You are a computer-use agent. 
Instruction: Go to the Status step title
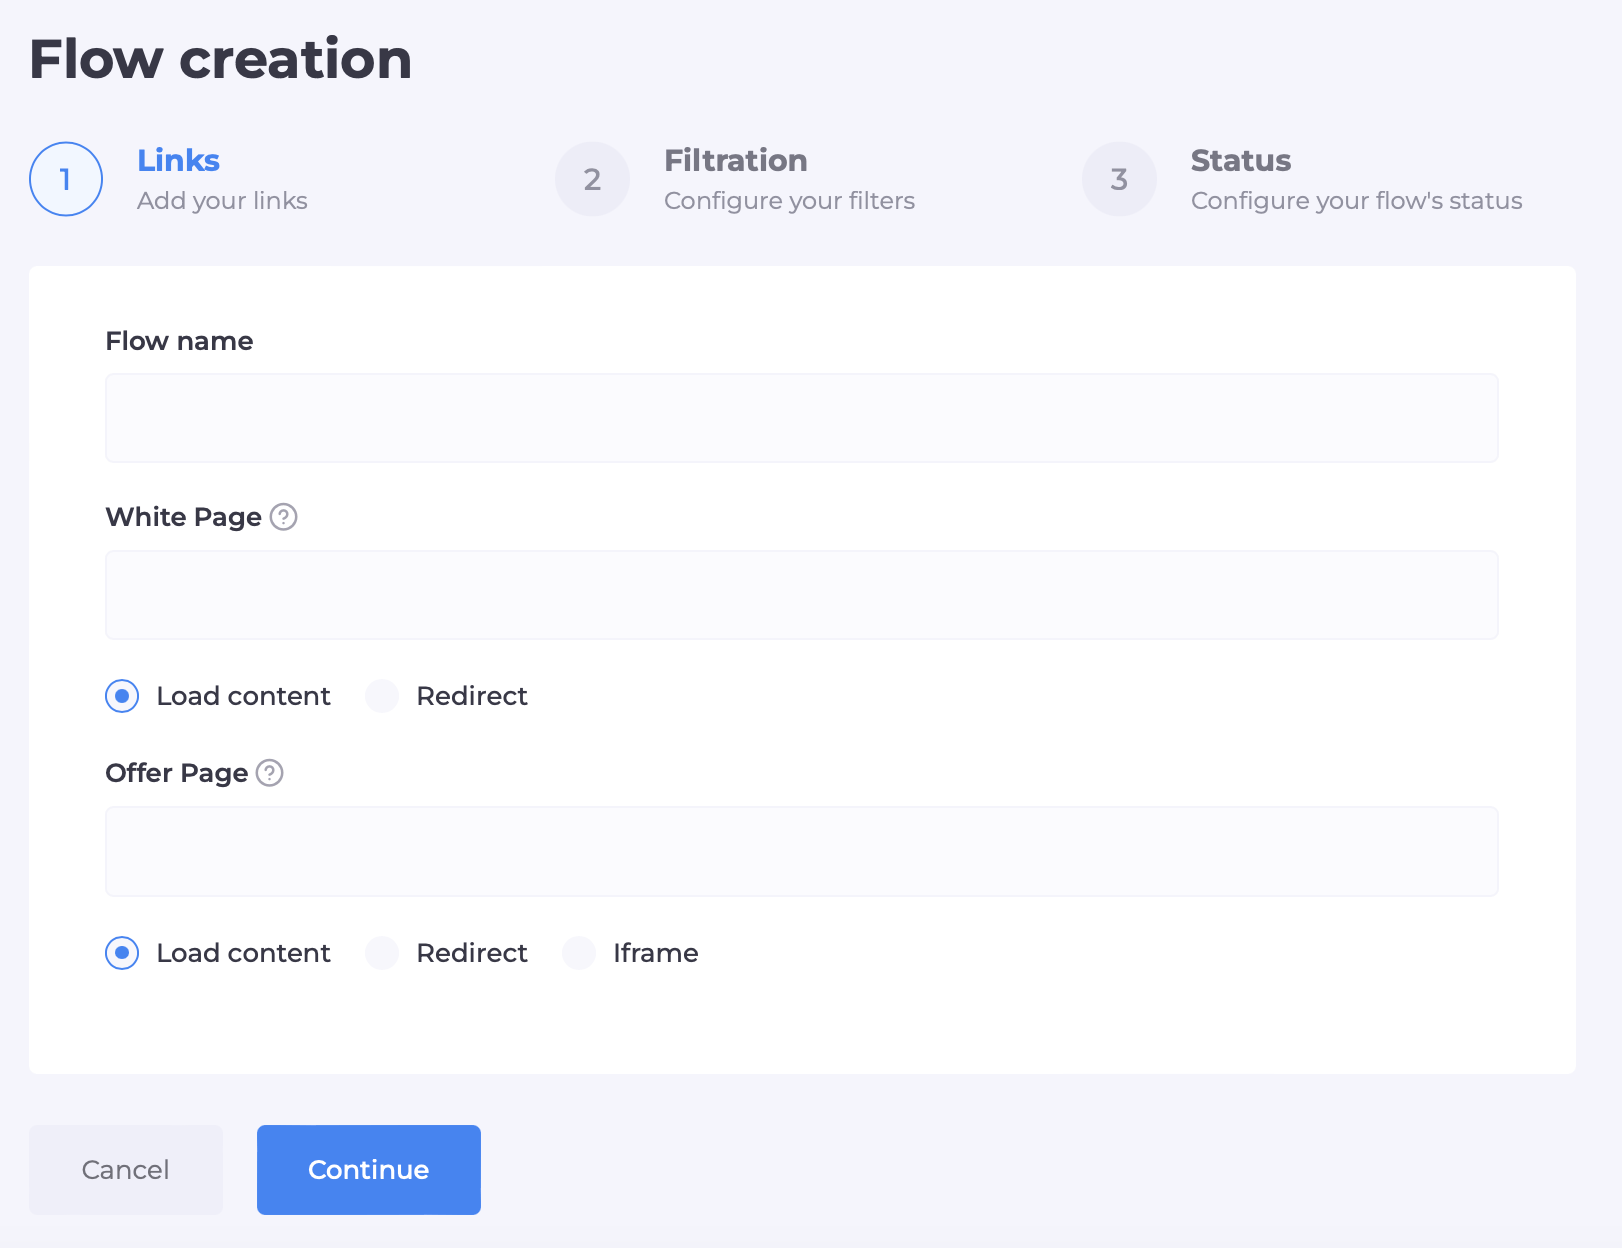point(1240,160)
